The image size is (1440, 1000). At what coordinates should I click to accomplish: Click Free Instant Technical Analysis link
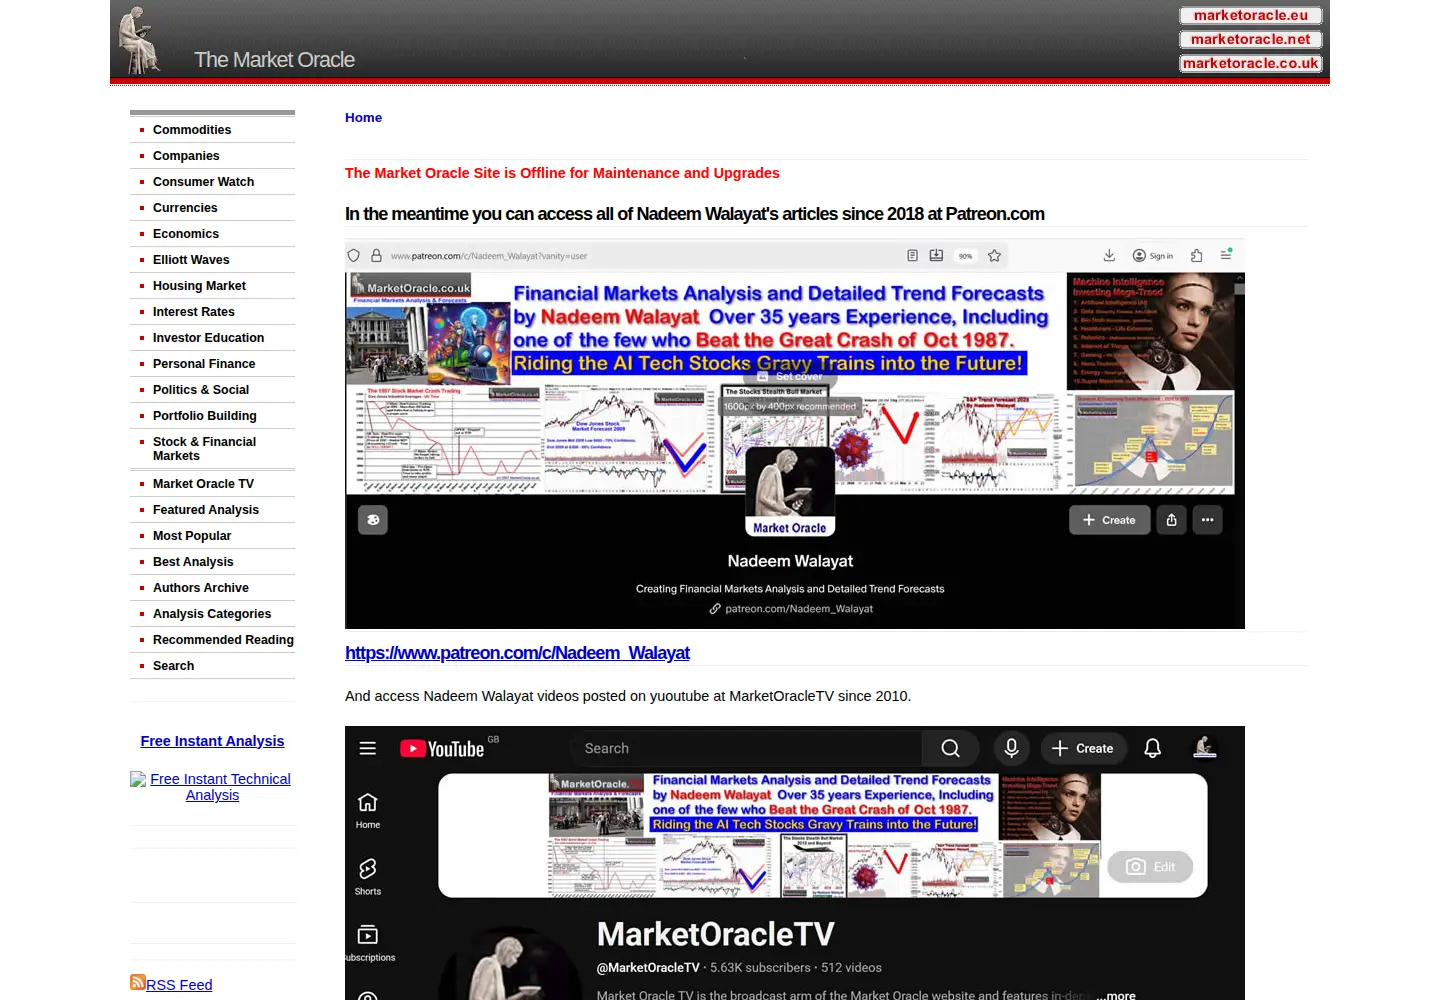click(x=213, y=787)
